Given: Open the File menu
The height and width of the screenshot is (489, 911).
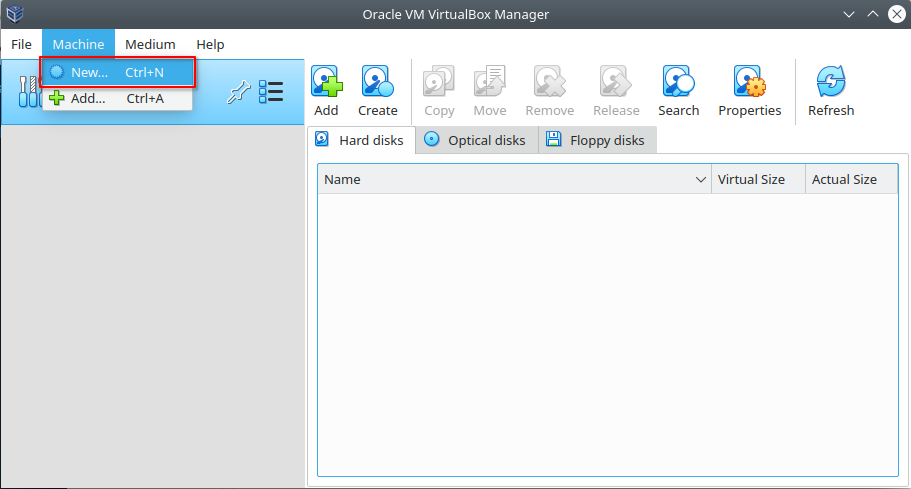Looking at the screenshot, I should coord(21,44).
